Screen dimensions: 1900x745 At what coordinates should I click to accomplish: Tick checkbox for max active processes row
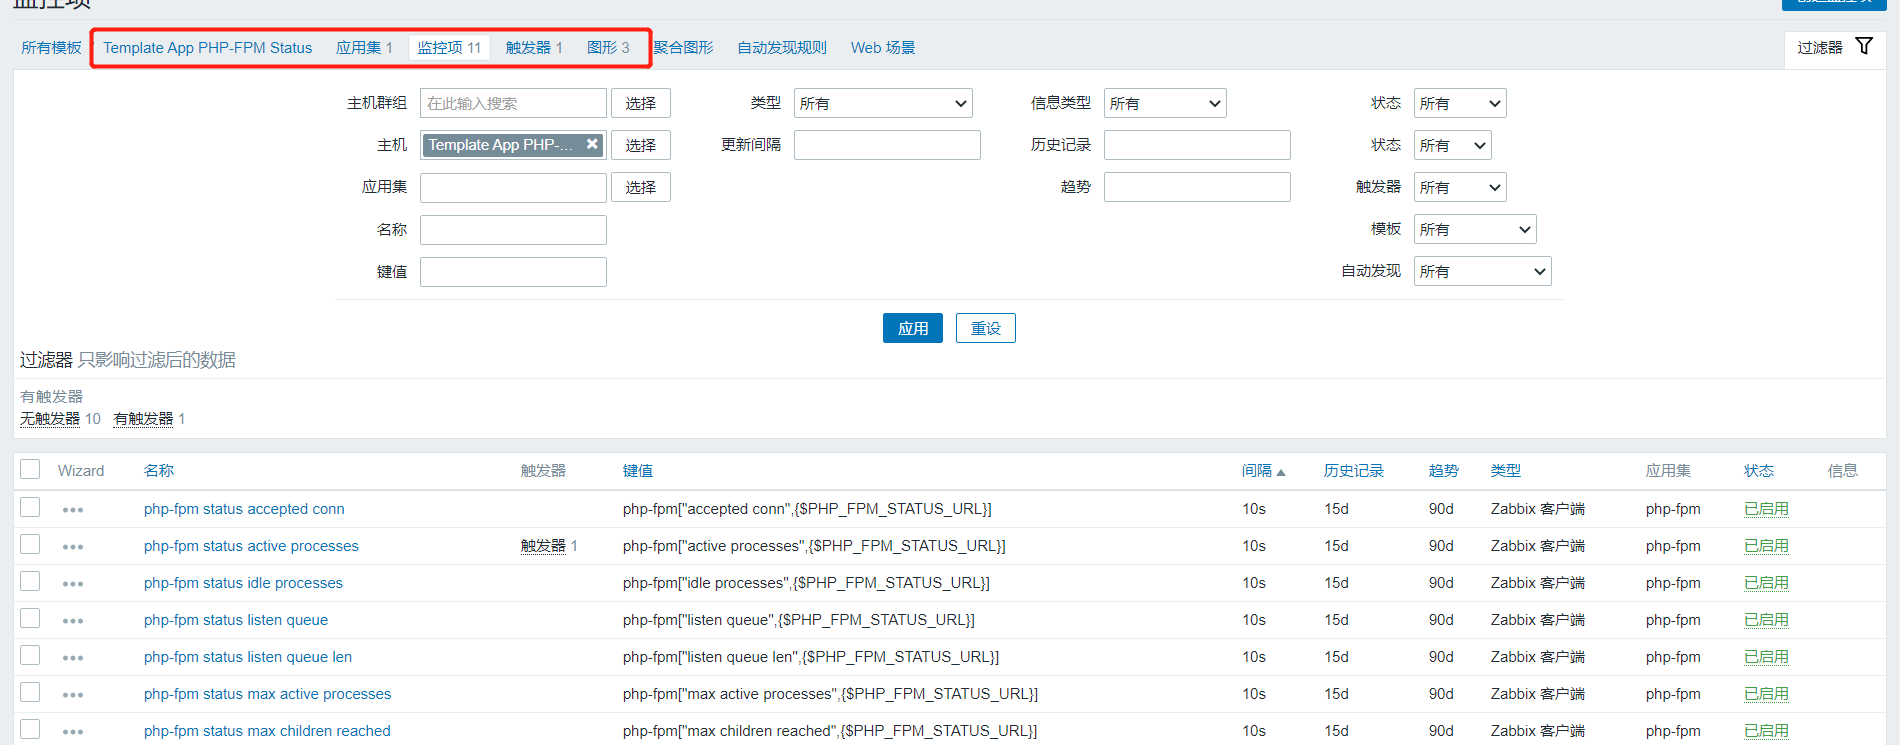tap(30, 692)
